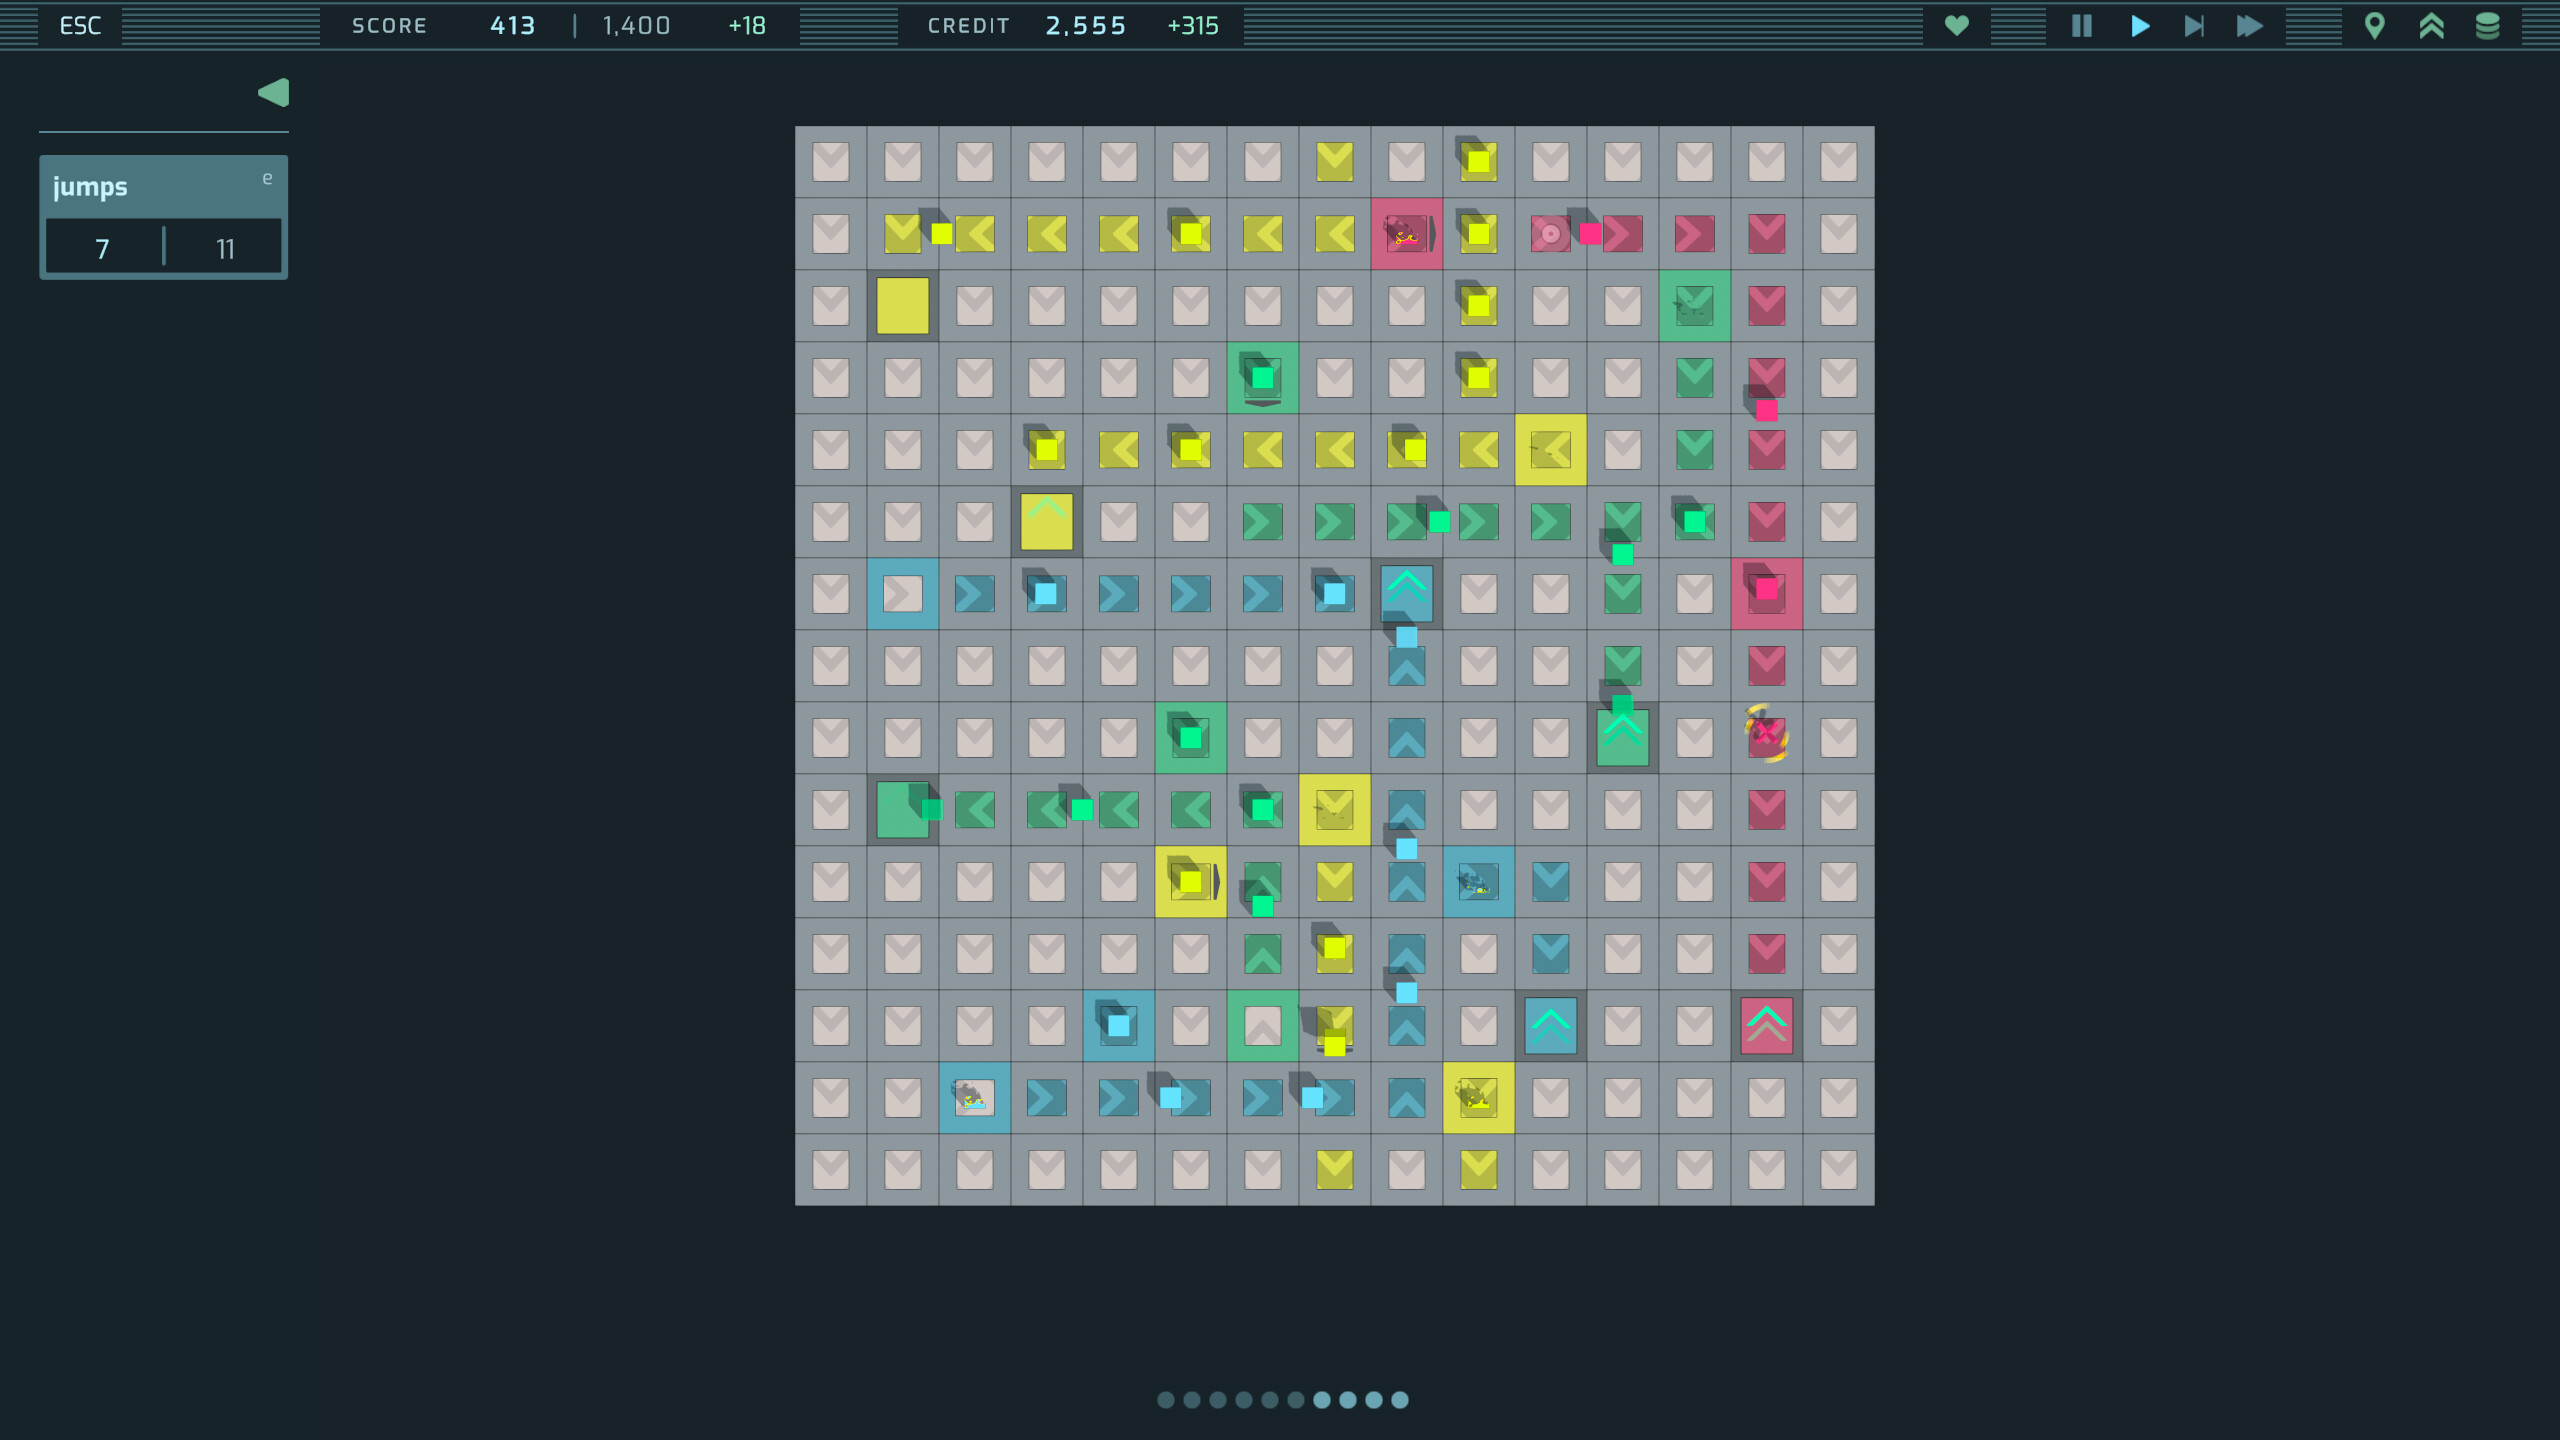Click the red explosion tile on the board
Image resolution: width=2560 pixels, height=1440 pixels.
pyautogui.click(x=1408, y=235)
